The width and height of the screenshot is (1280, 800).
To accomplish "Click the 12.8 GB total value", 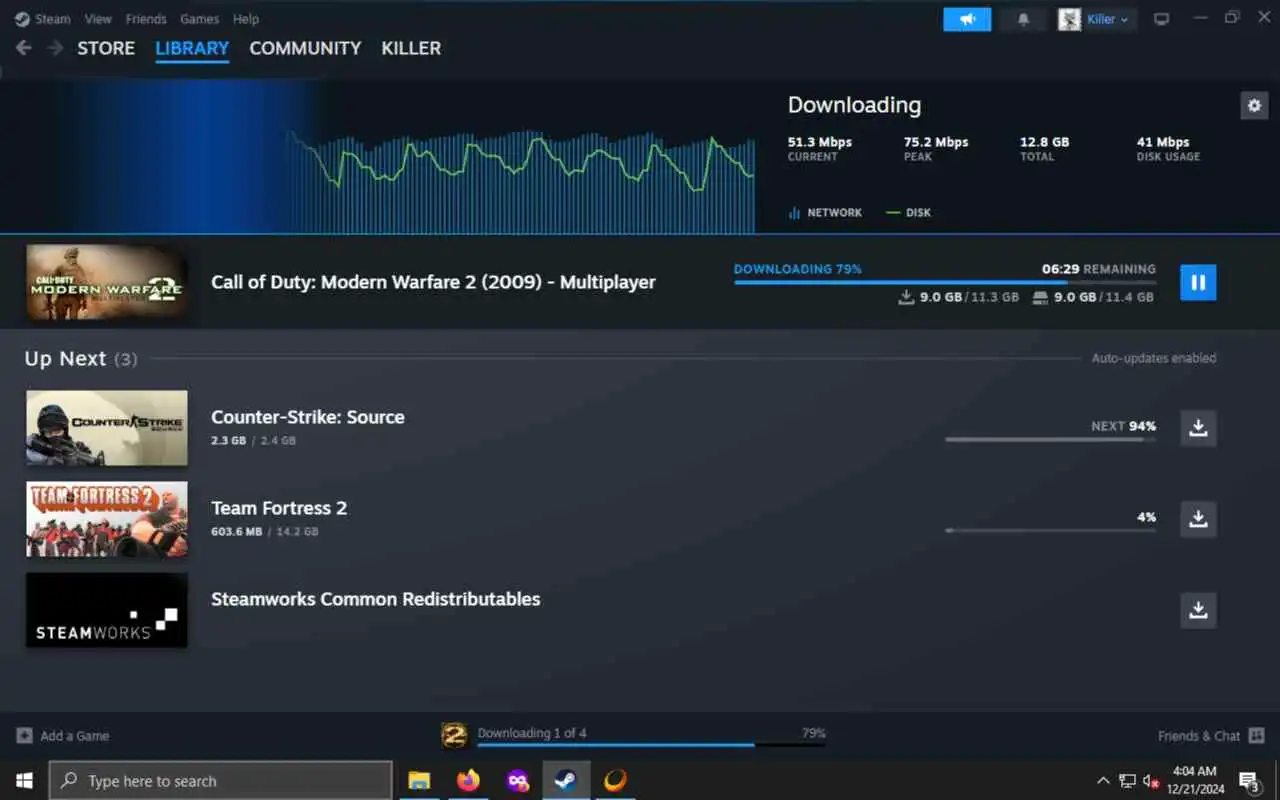I will (1044, 142).
